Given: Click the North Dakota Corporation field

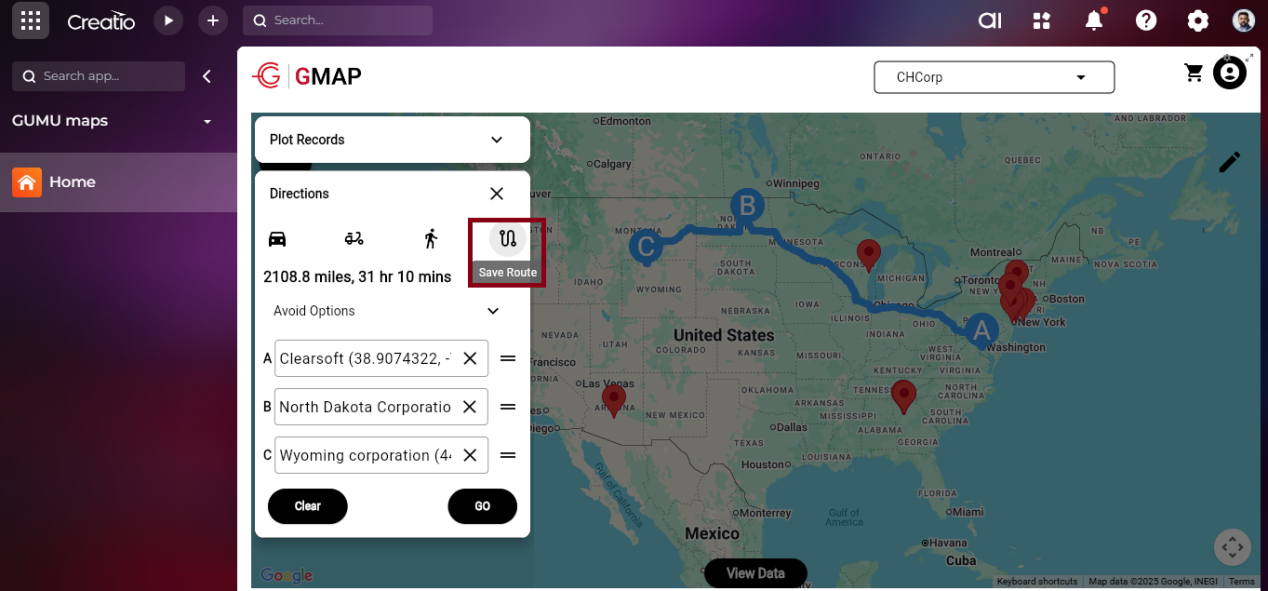Looking at the screenshot, I should pos(381,407).
